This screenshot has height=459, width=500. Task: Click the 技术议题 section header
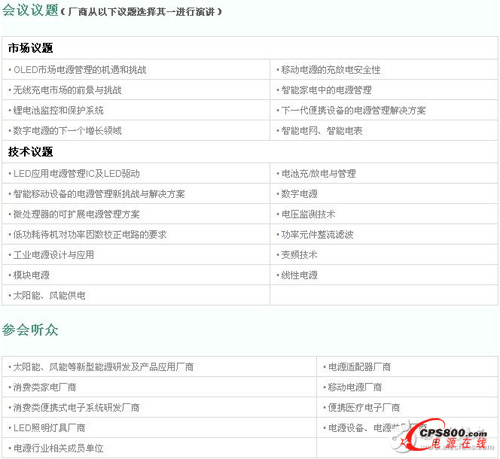31,152
